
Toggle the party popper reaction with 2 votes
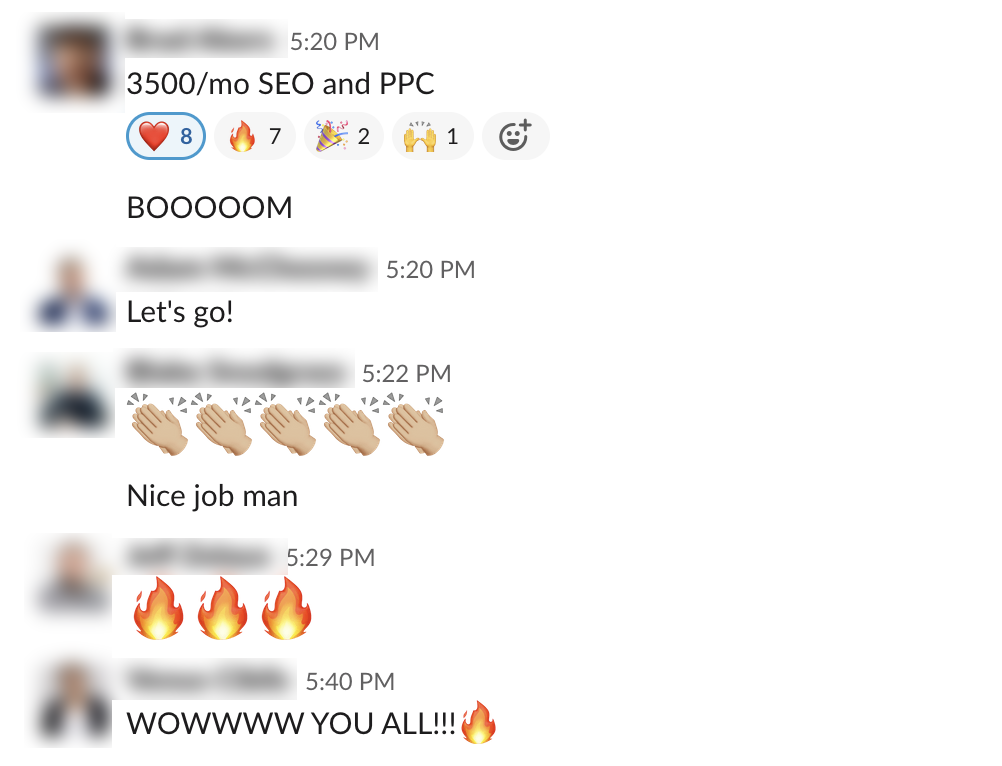(x=344, y=136)
